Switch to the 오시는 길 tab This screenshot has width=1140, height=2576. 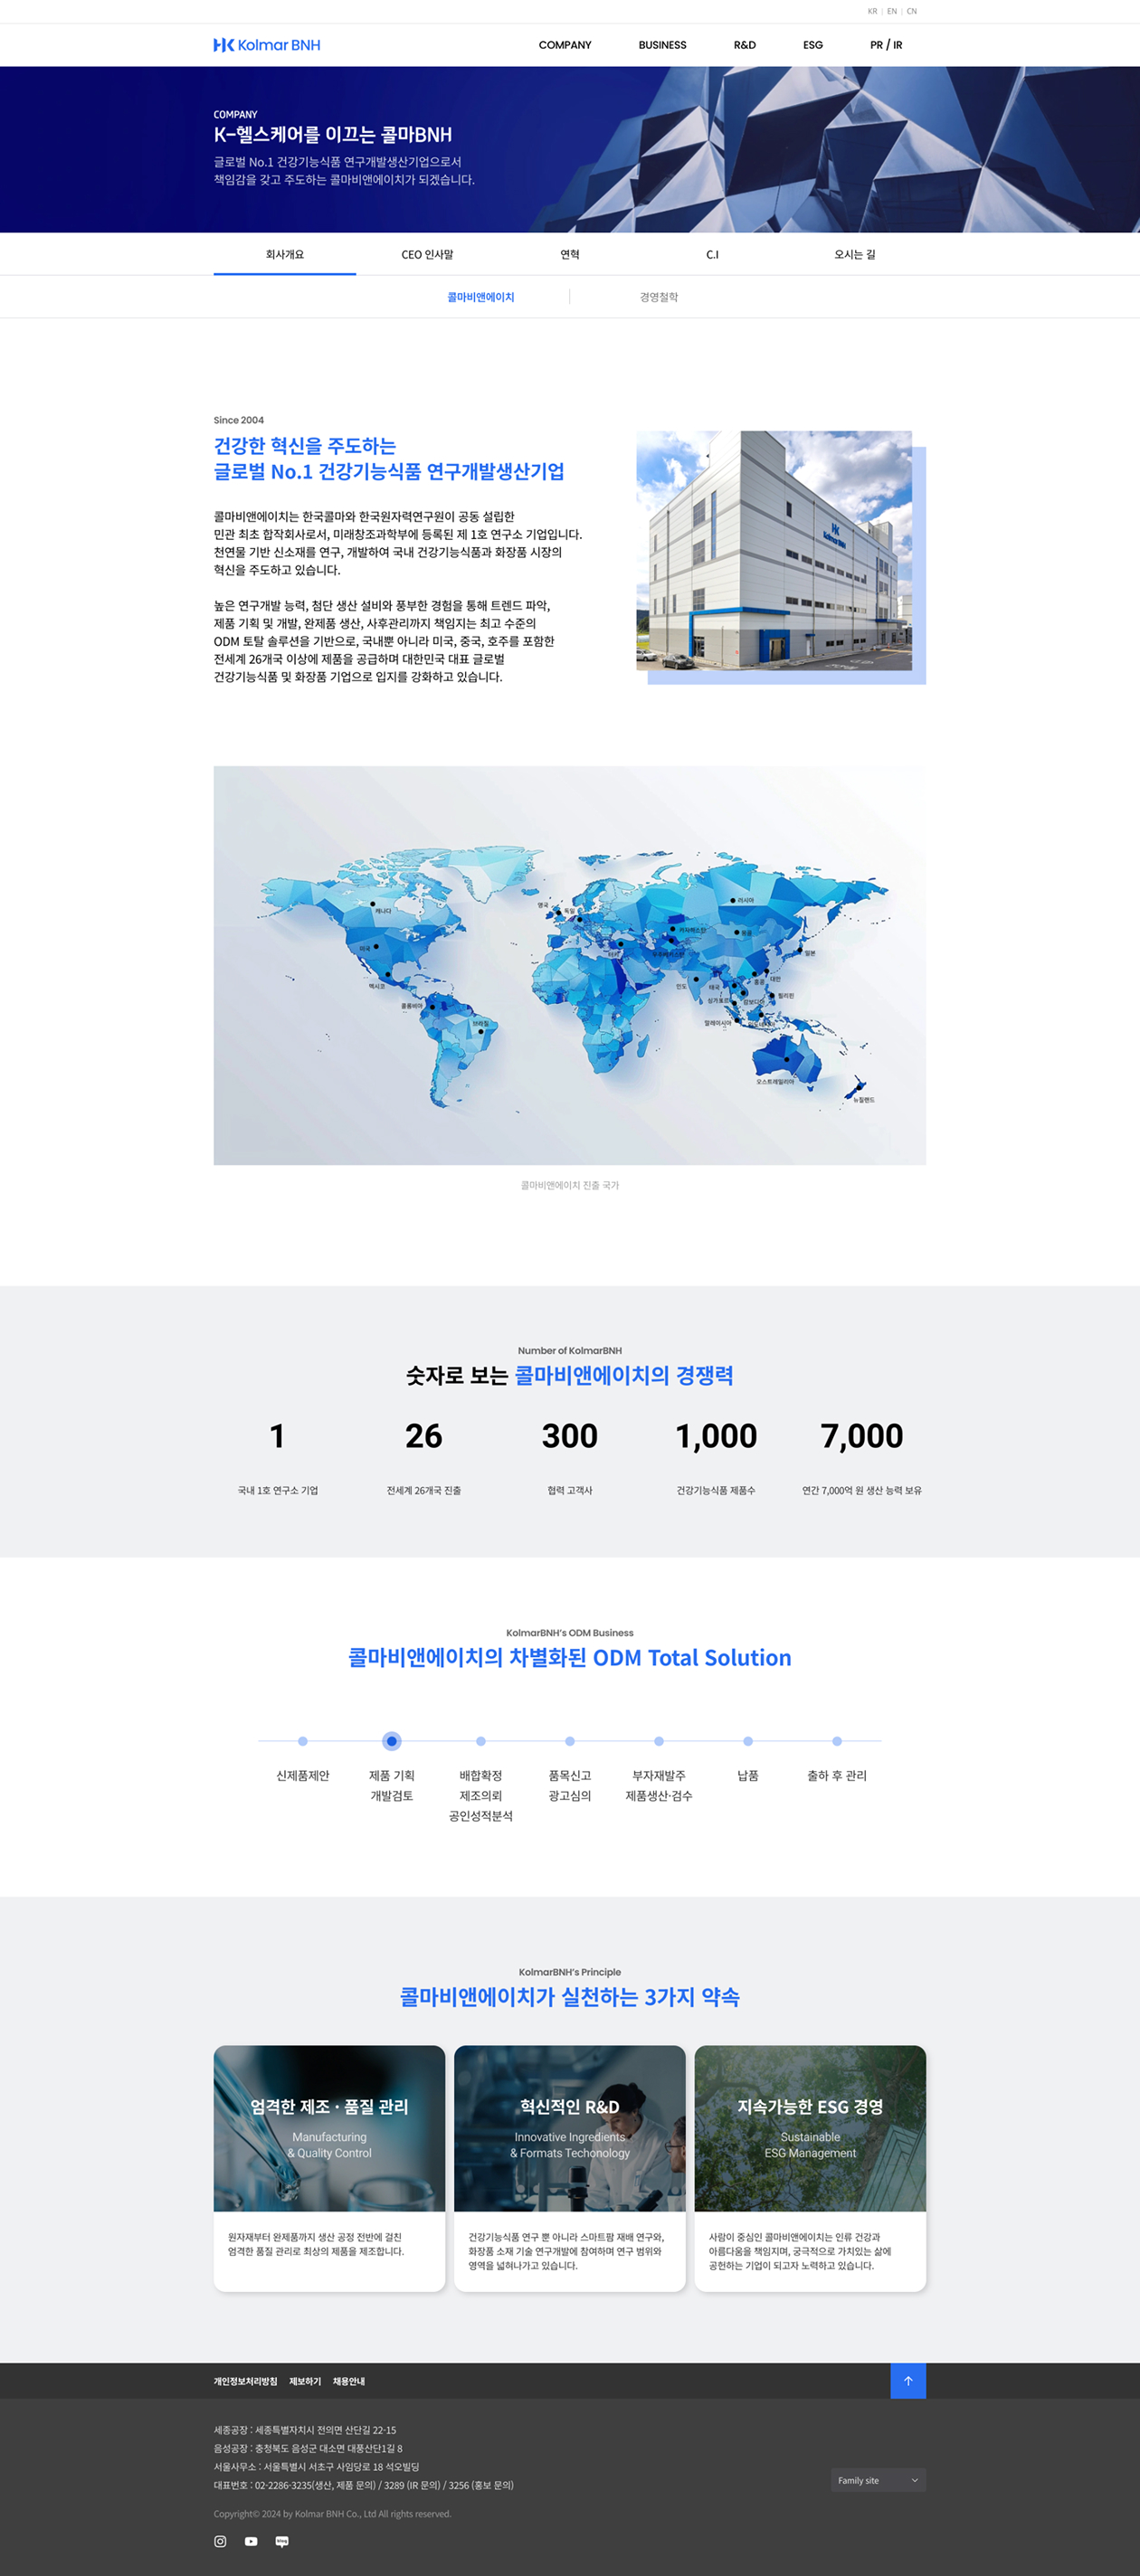pyautogui.click(x=854, y=255)
